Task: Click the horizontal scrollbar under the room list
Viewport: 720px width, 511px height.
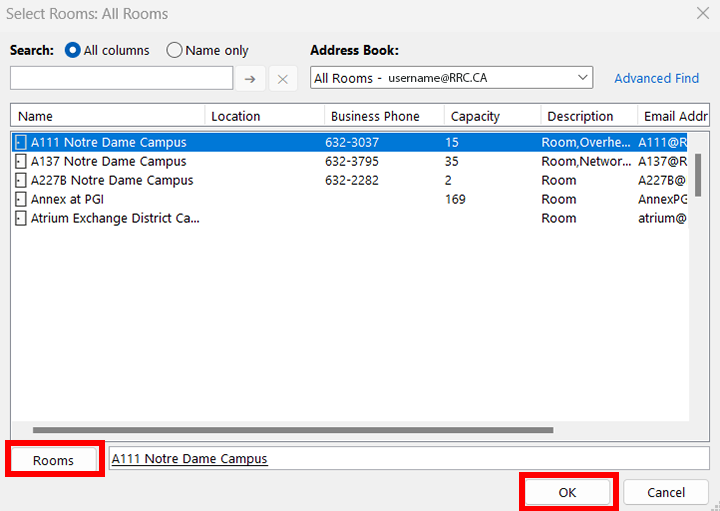Action: click(292, 430)
